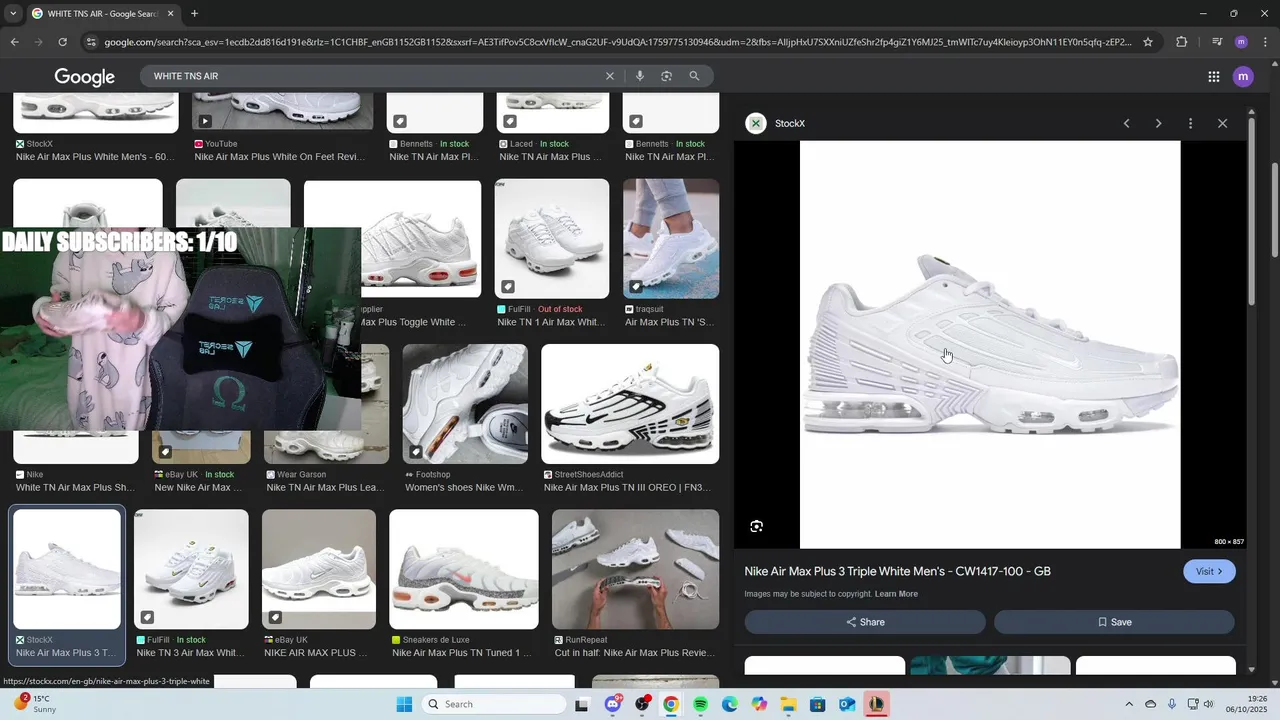Go back to the previous page
This screenshot has width=1280, height=720.
click(14, 42)
